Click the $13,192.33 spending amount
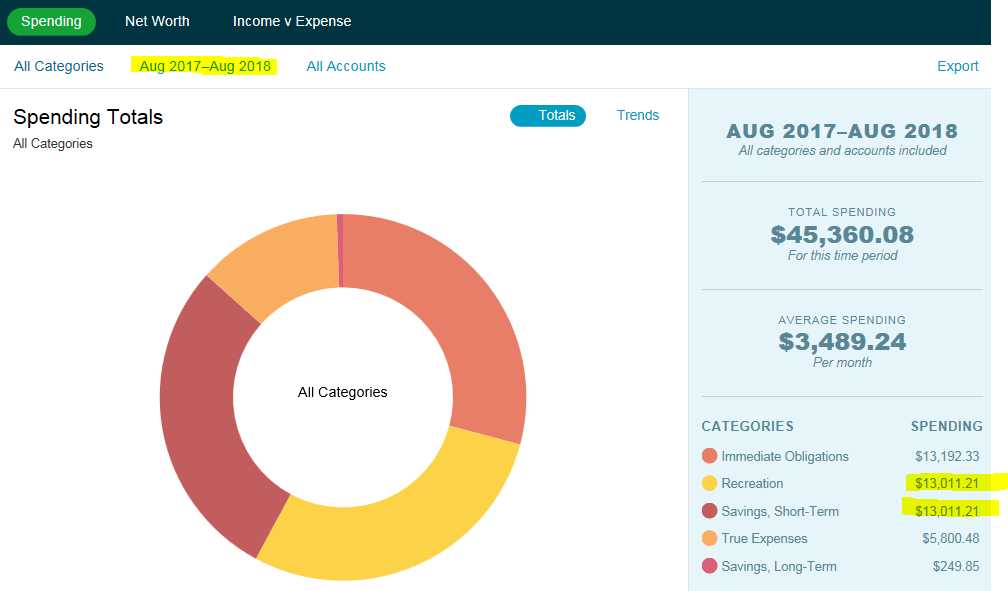This screenshot has height=591, width=1008. point(947,456)
